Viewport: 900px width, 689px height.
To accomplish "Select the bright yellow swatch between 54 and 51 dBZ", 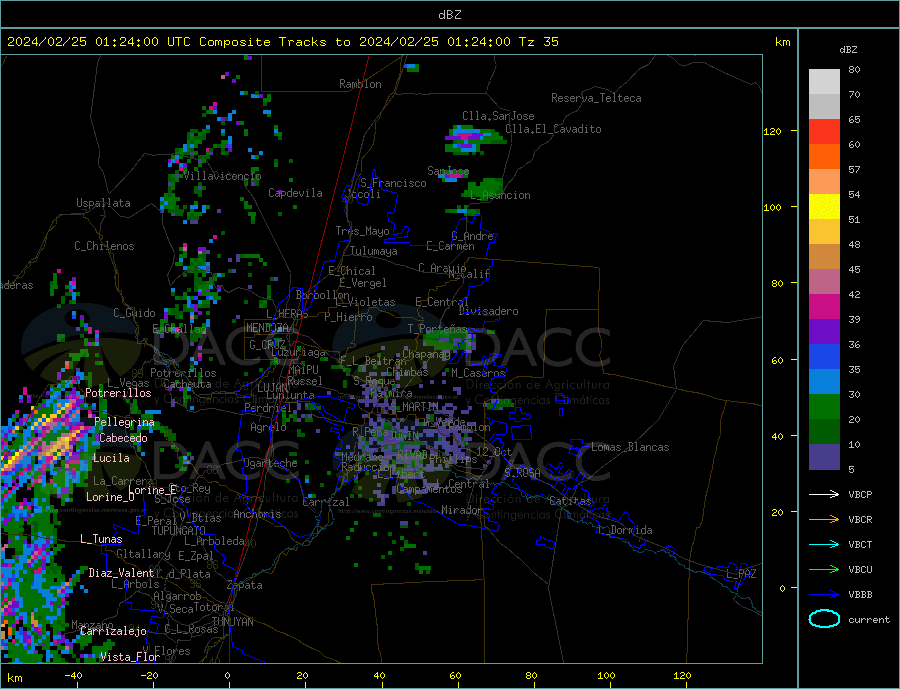I will (x=824, y=207).
